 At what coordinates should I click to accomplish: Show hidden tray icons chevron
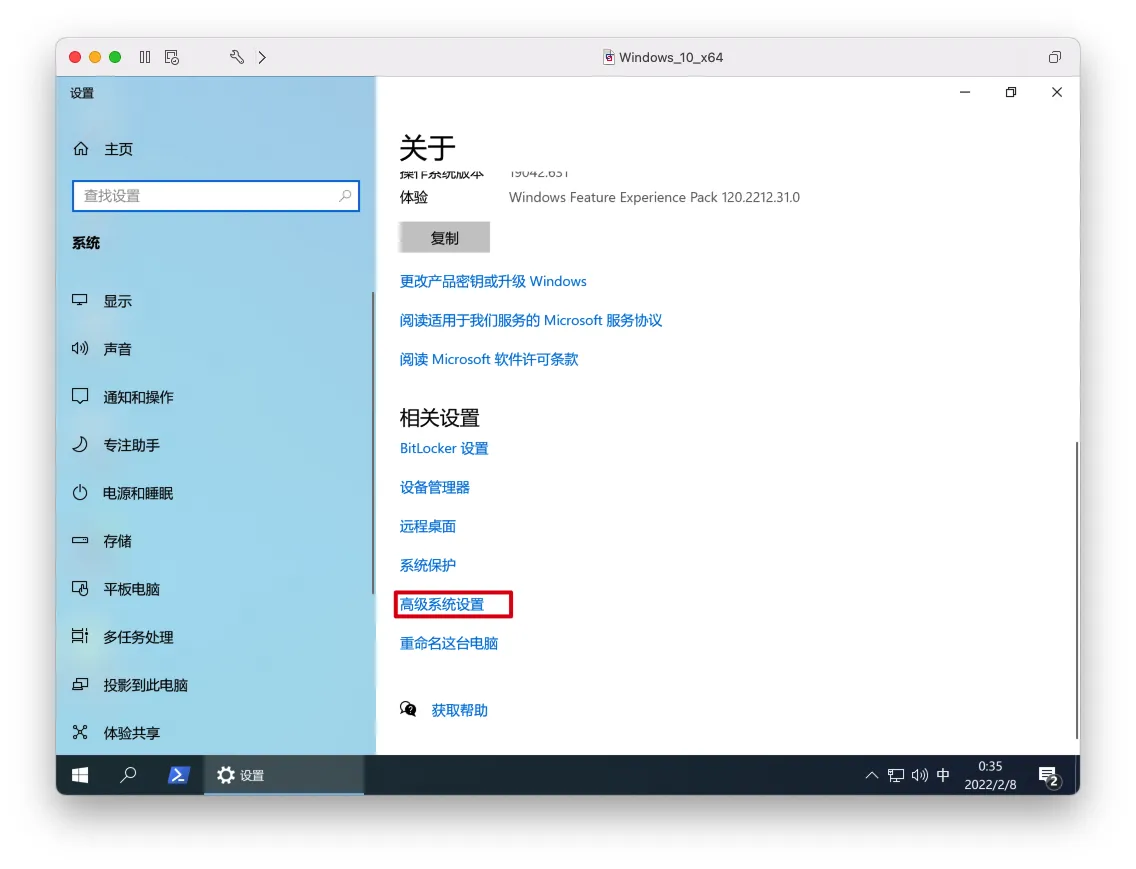[872, 776]
